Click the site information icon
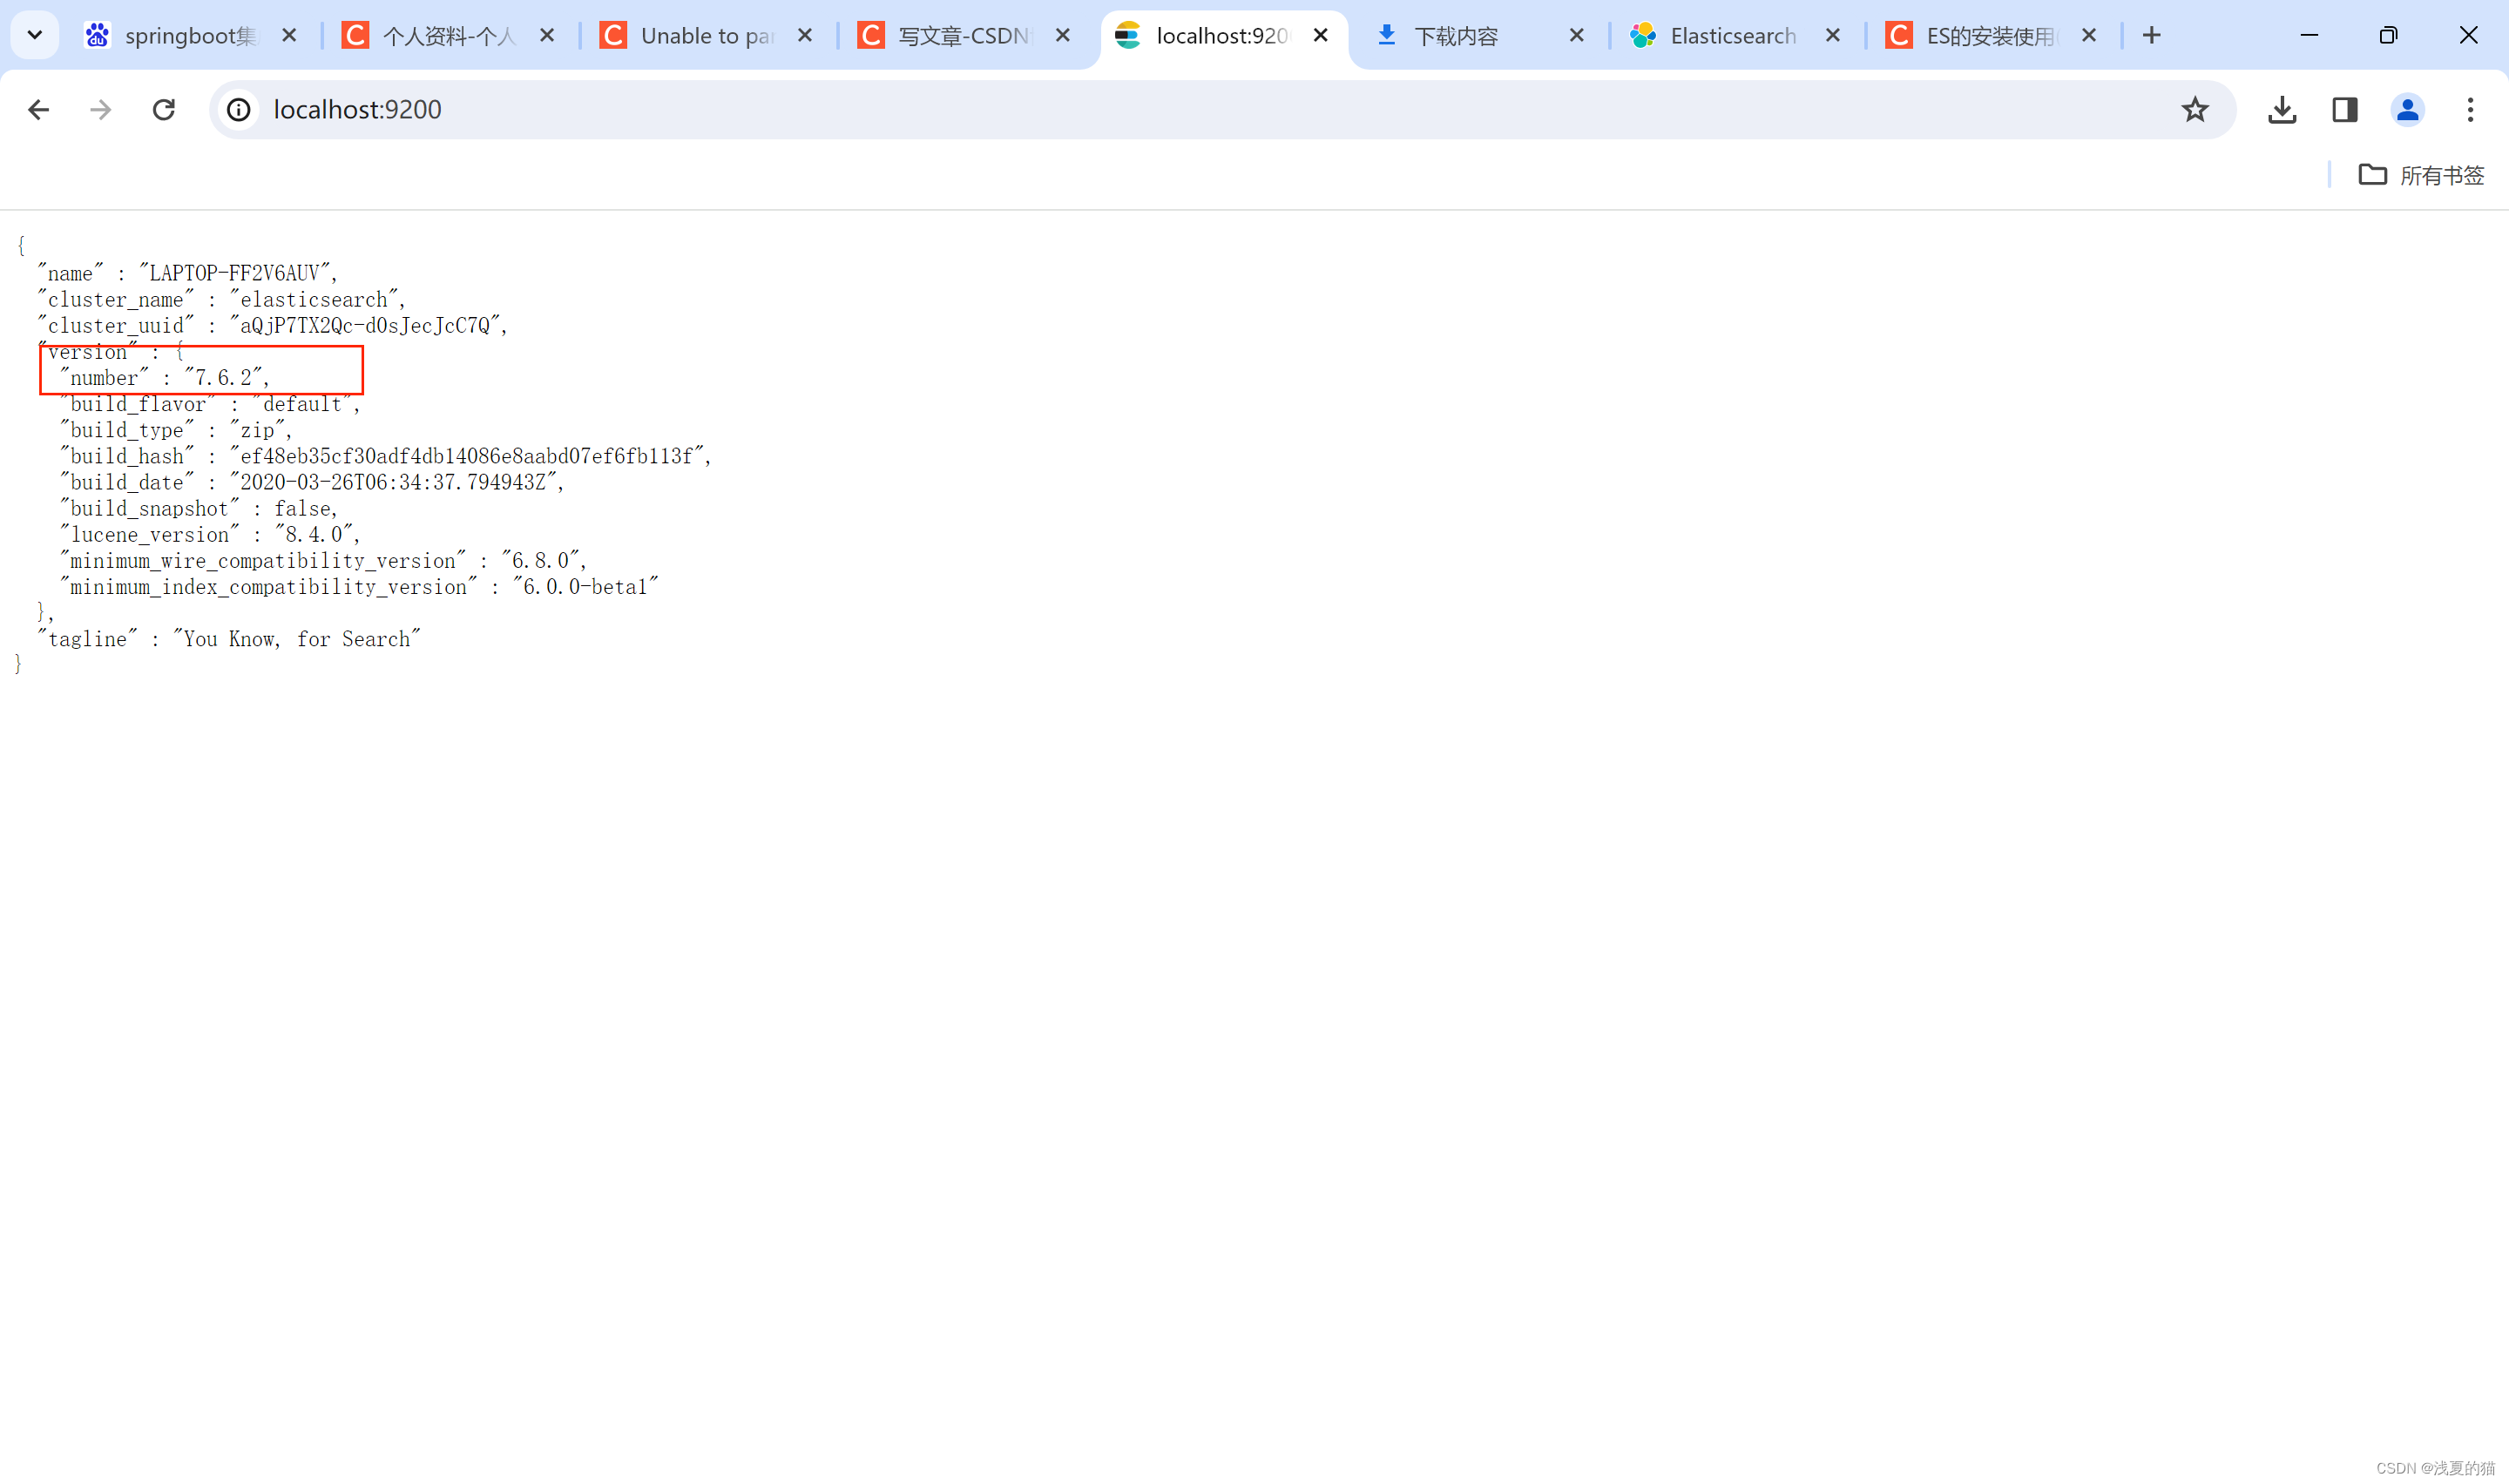The width and height of the screenshot is (2509, 1484). pyautogui.click(x=239, y=109)
